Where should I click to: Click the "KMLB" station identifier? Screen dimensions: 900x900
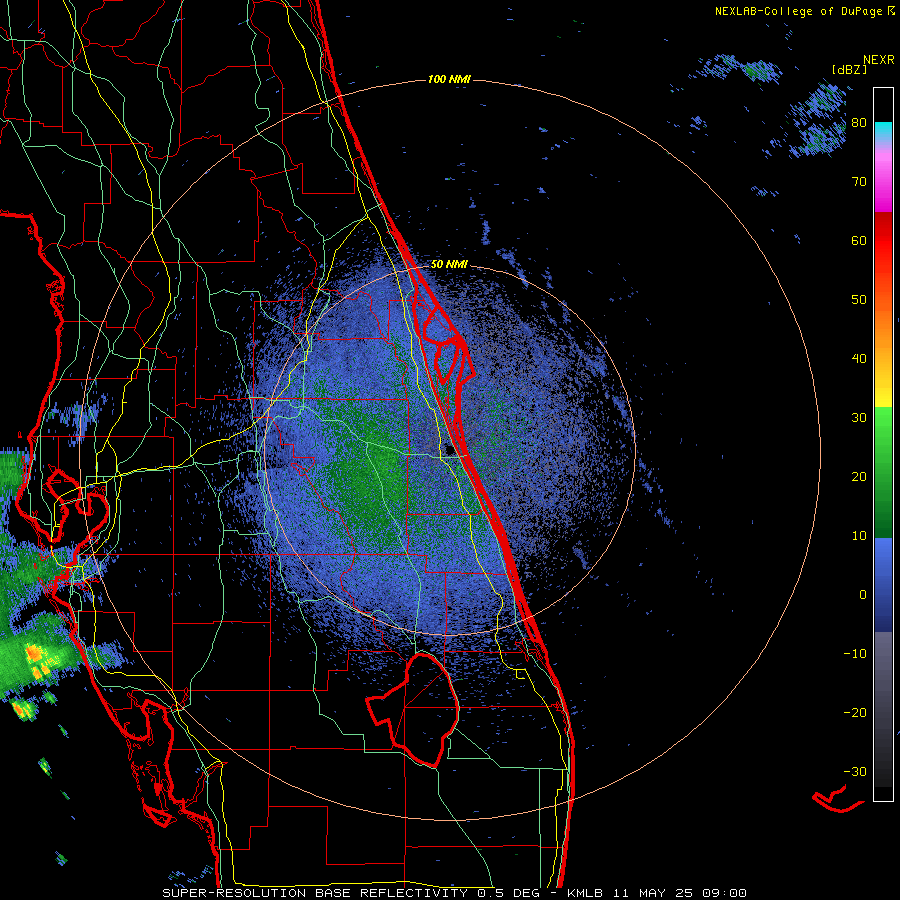click(584, 893)
